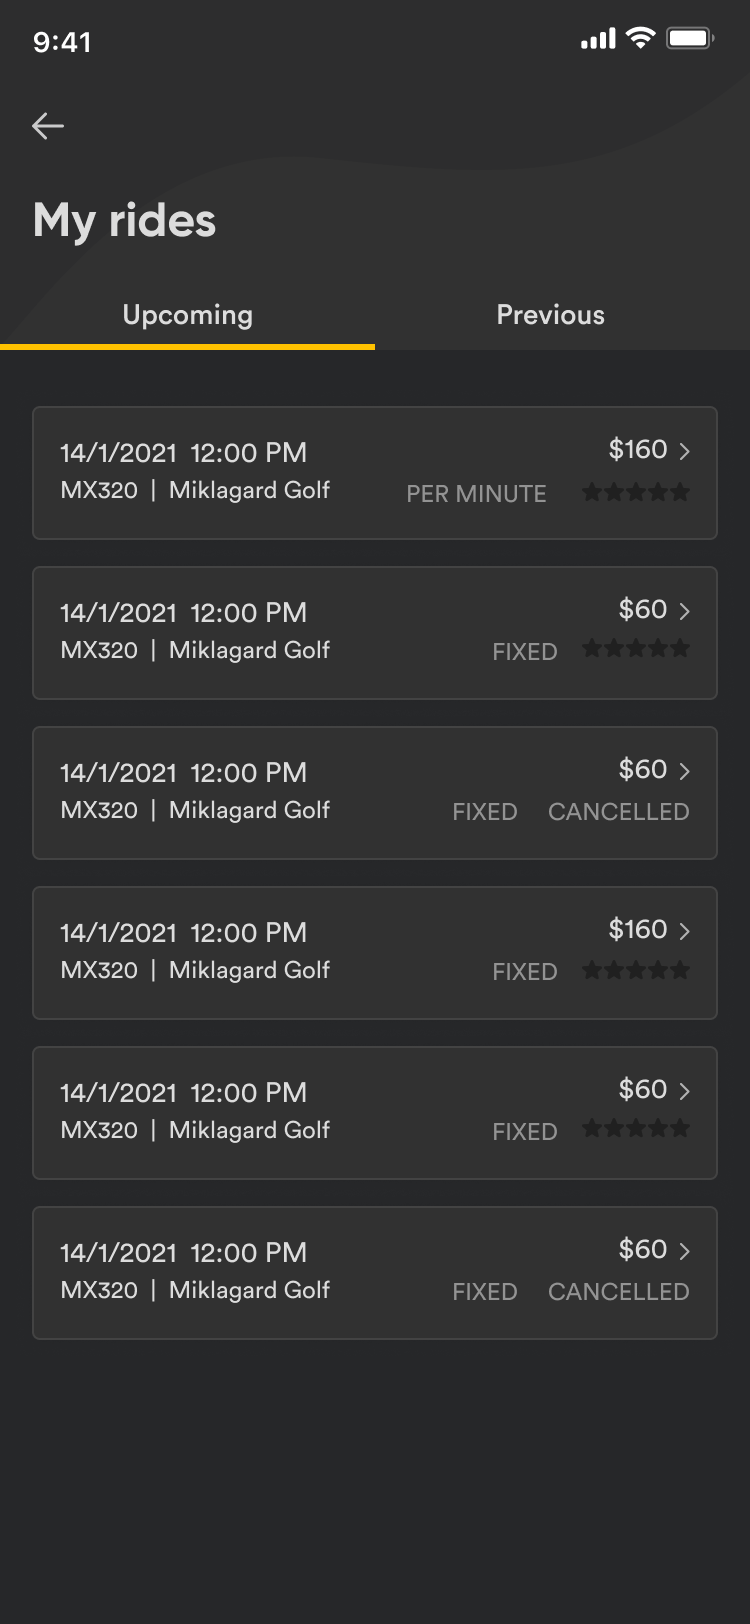Open the fifth ride card
This screenshot has width=750, height=1624.
click(300, 1112)
